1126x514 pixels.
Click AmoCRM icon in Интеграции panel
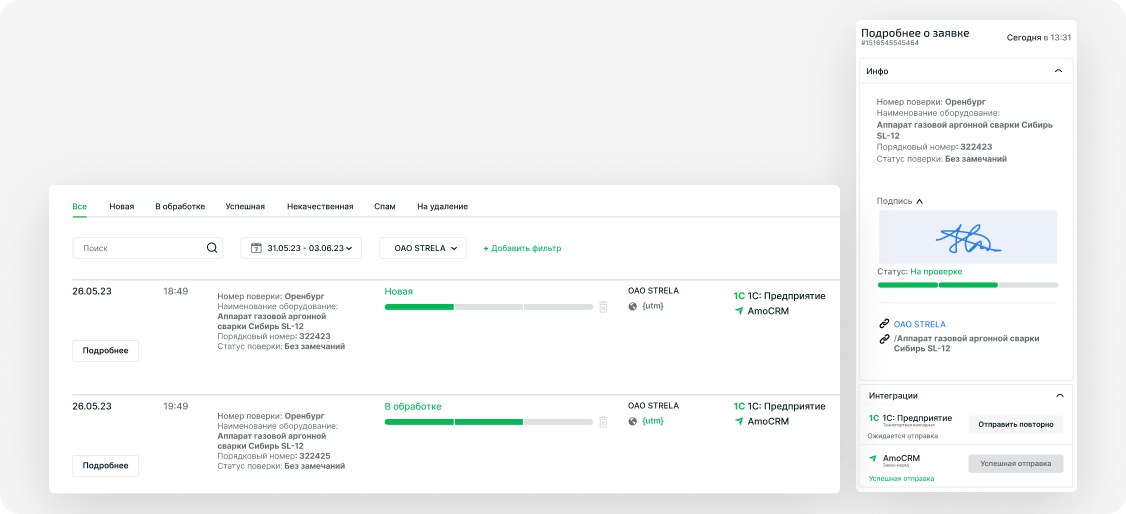(x=873, y=458)
